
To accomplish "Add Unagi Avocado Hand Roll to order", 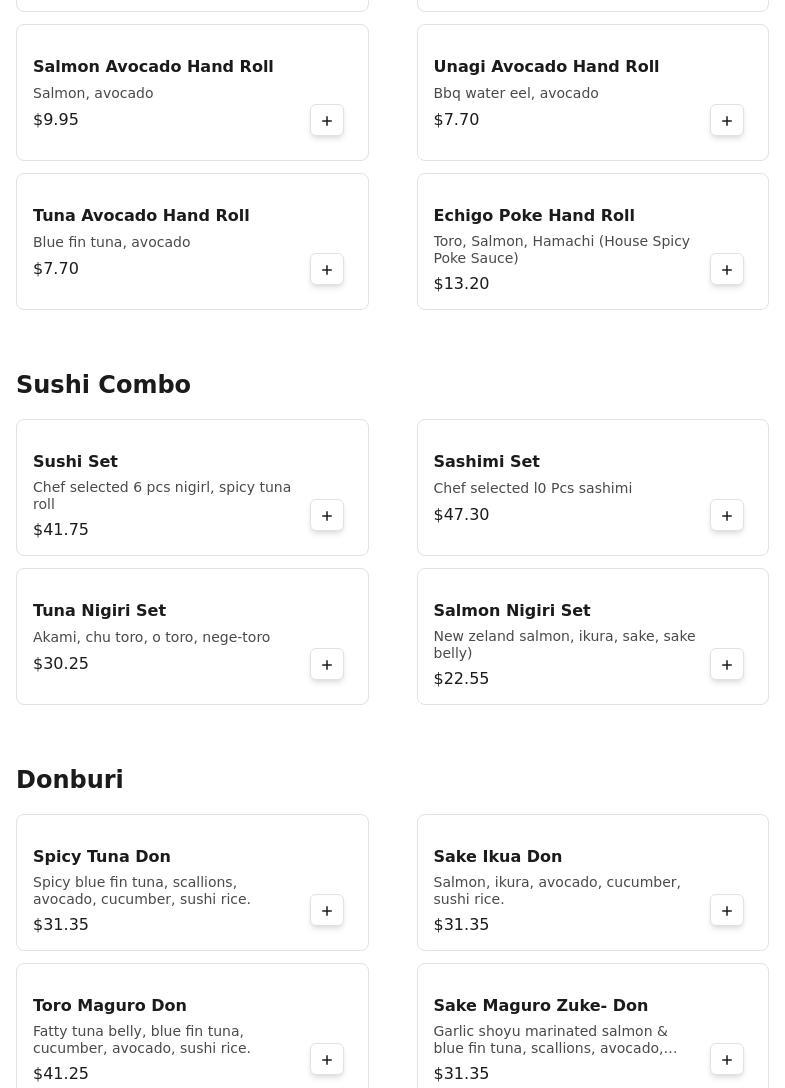I will click(727, 120).
